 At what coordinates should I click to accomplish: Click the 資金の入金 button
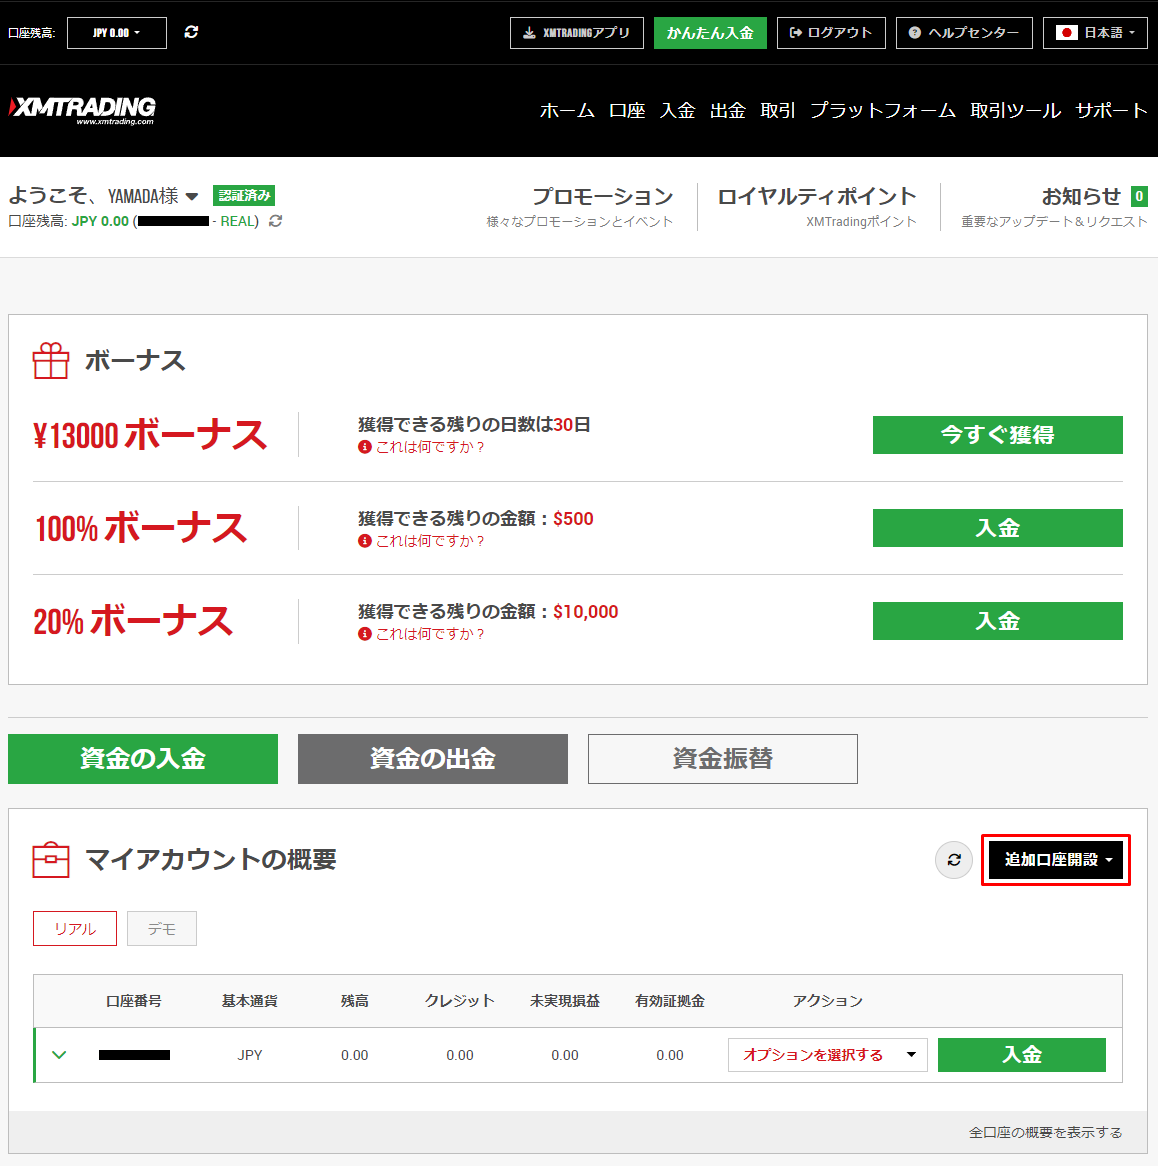(143, 758)
